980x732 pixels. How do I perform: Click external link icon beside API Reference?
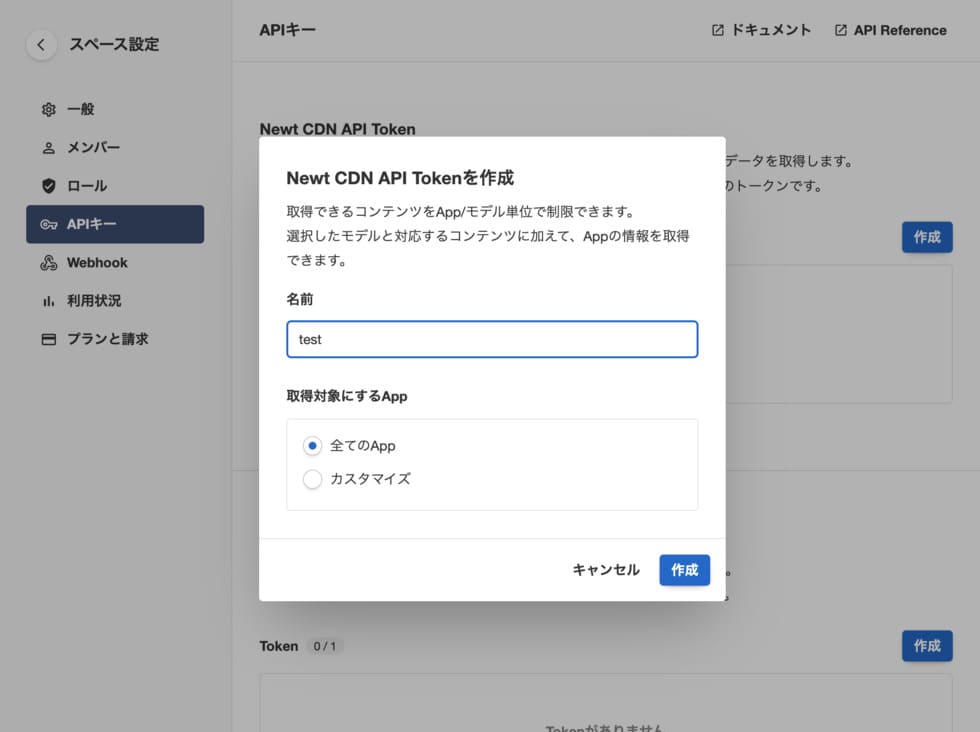(x=841, y=30)
